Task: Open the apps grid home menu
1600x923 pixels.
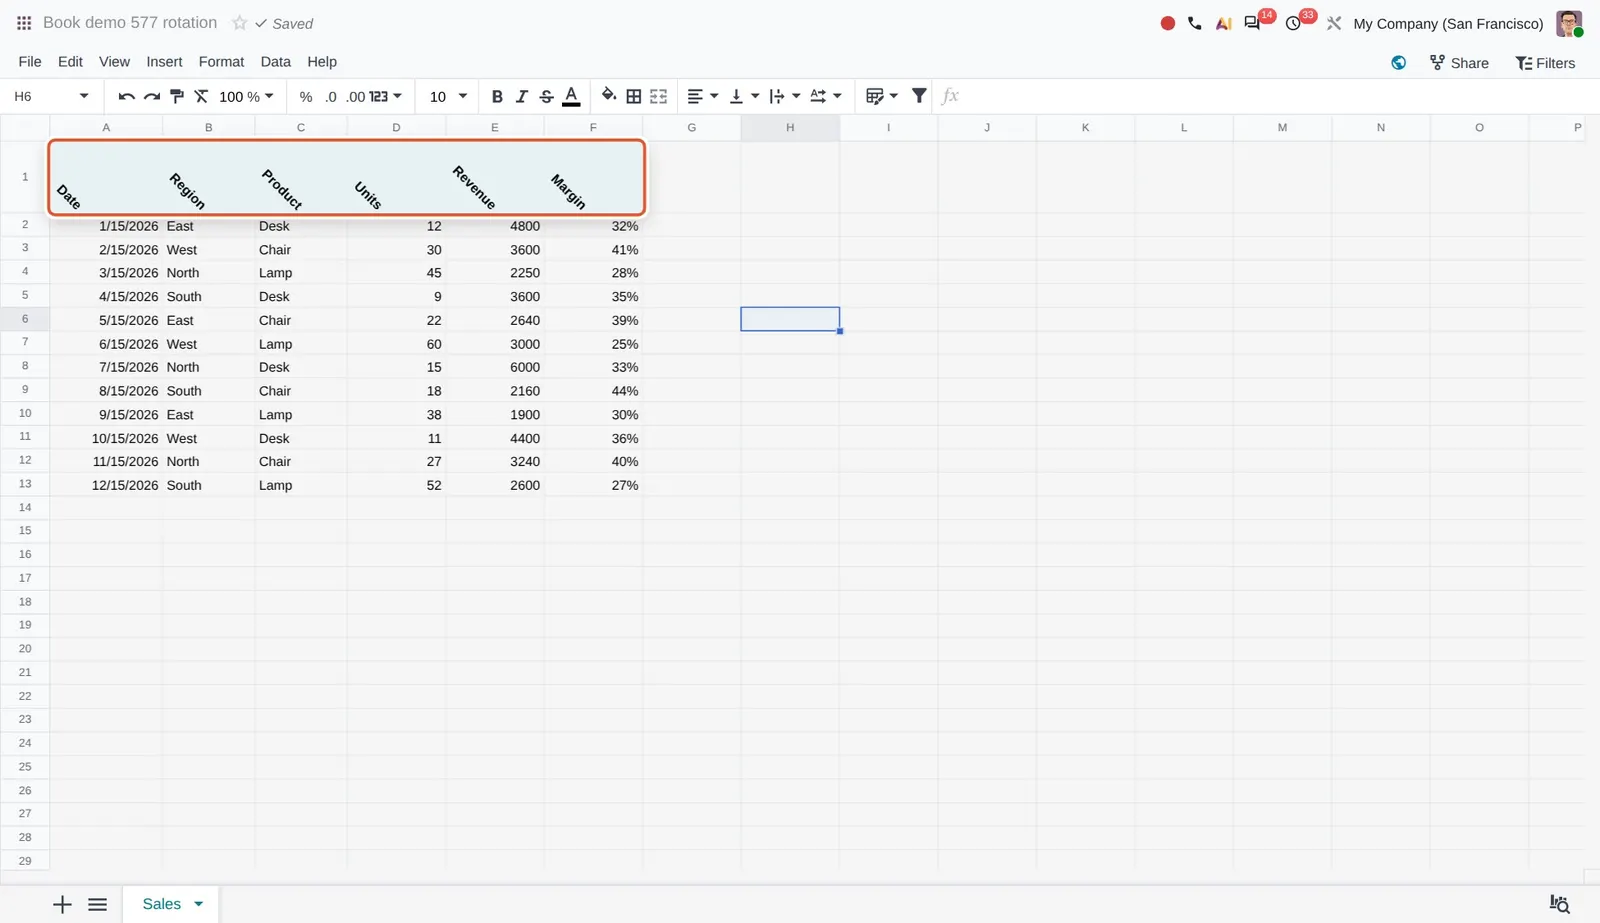Action: [24, 23]
